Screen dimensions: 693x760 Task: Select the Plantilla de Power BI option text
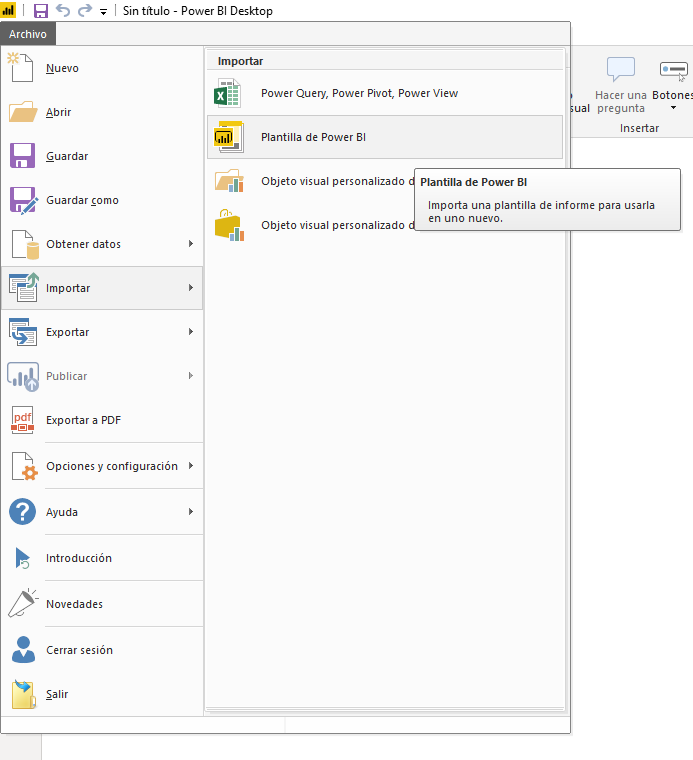(x=313, y=137)
